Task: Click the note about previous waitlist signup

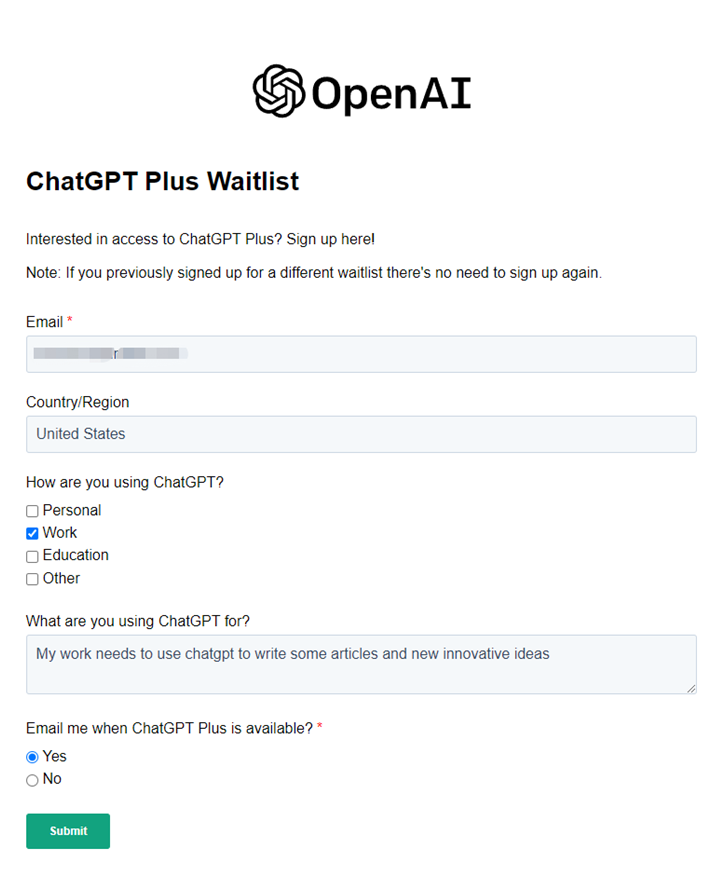Action: click(x=314, y=273)
